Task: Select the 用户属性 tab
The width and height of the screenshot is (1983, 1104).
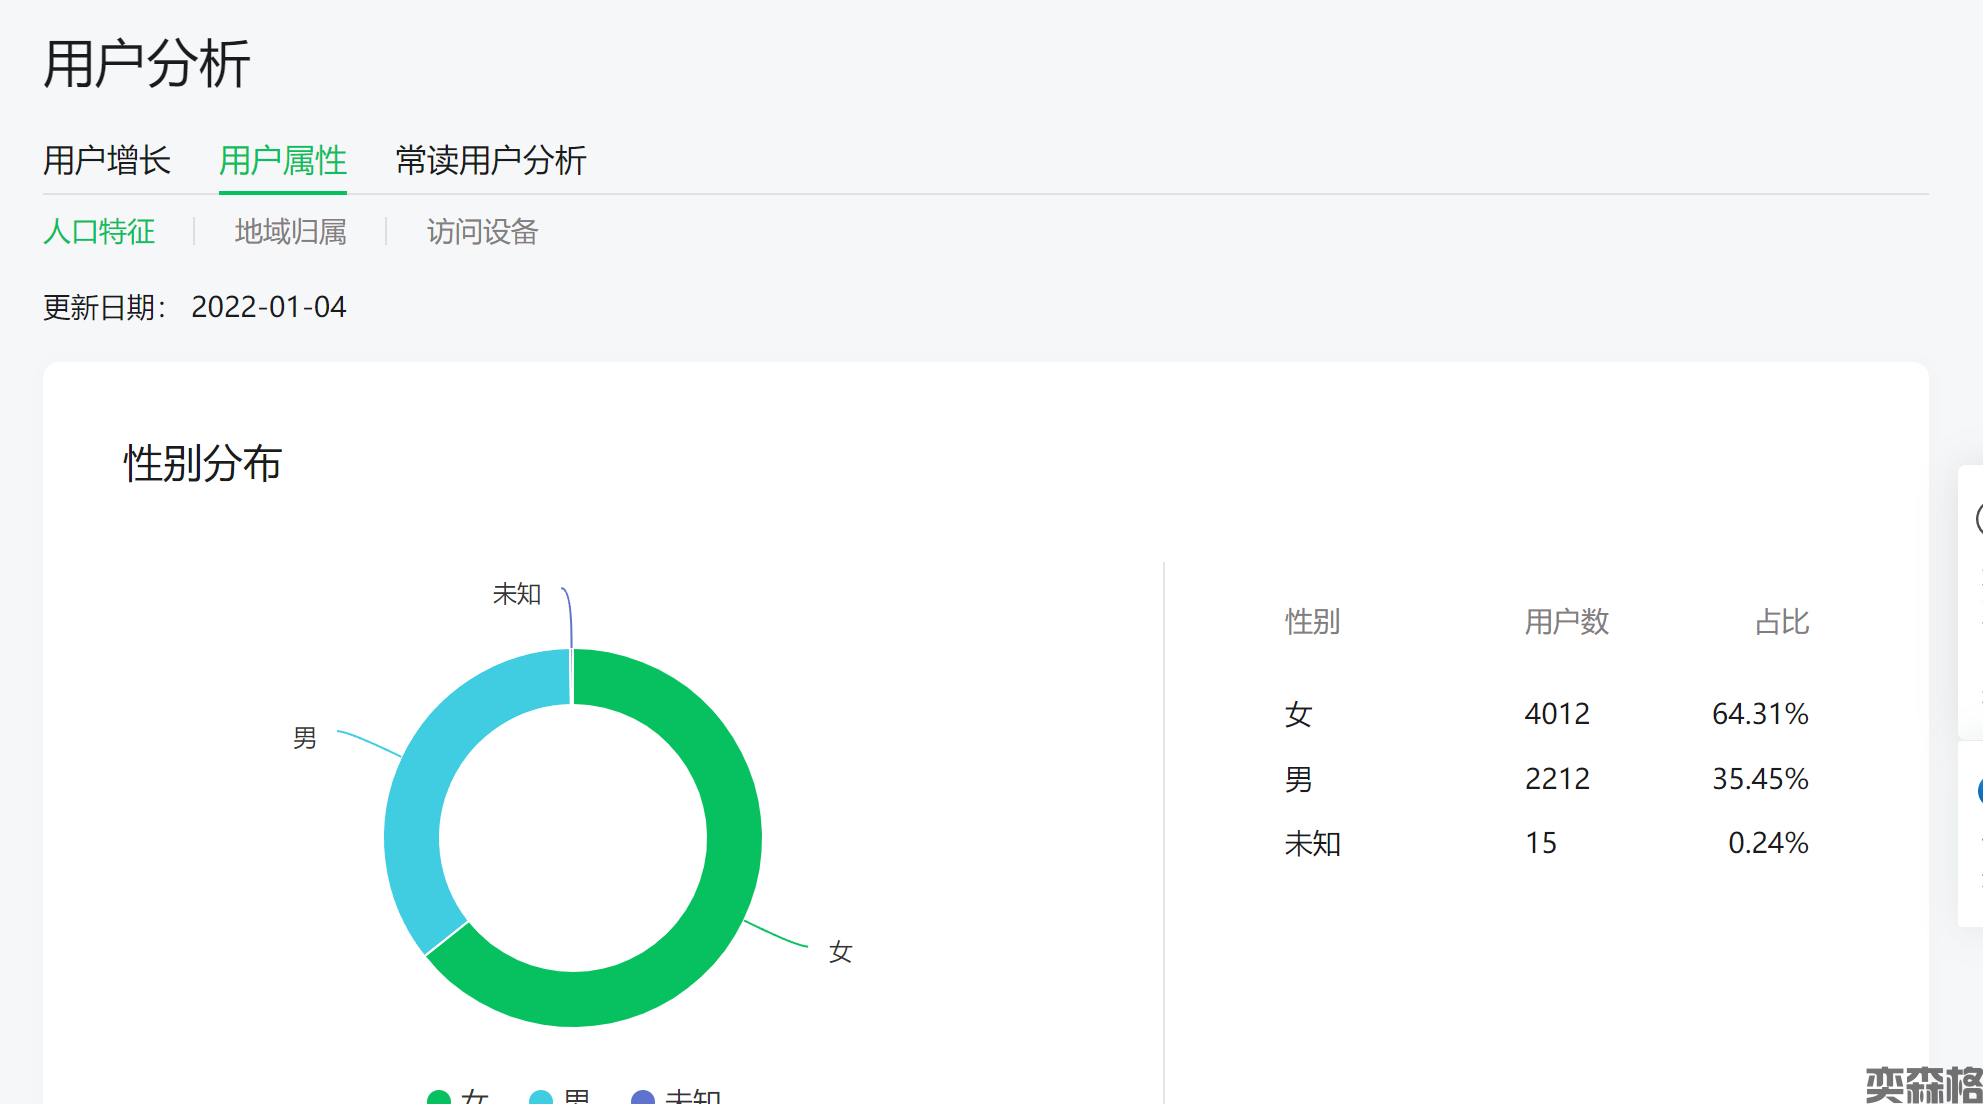Action: coord(282,160)
